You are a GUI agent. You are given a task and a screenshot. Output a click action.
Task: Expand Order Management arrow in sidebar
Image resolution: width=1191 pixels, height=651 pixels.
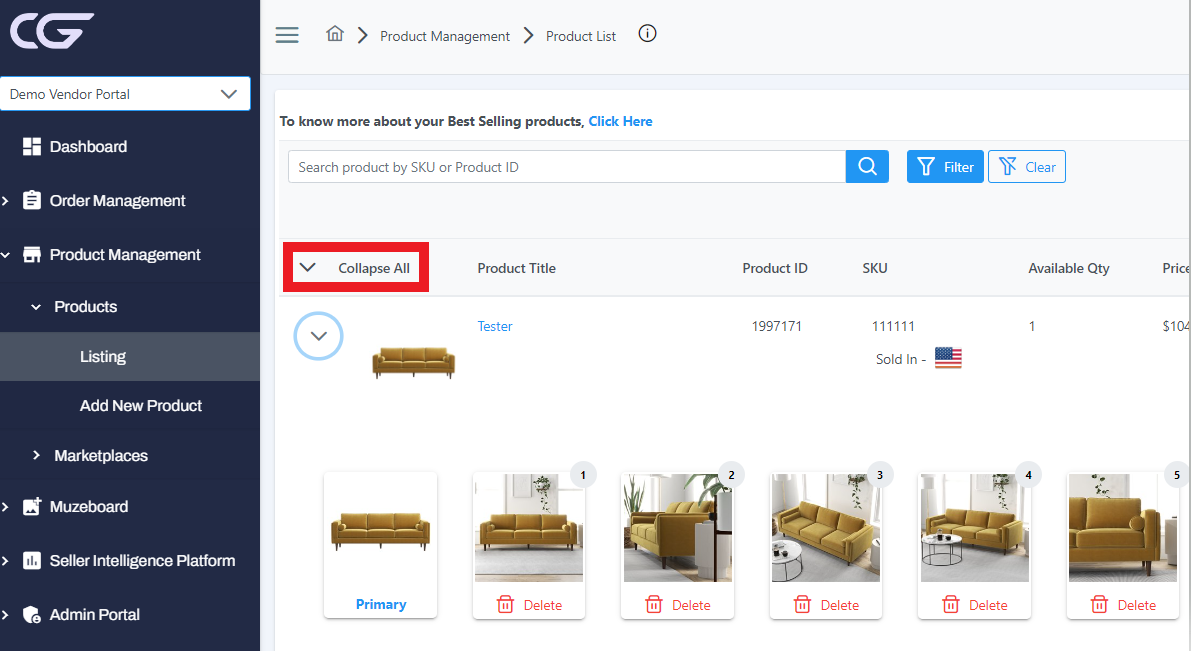5,201
